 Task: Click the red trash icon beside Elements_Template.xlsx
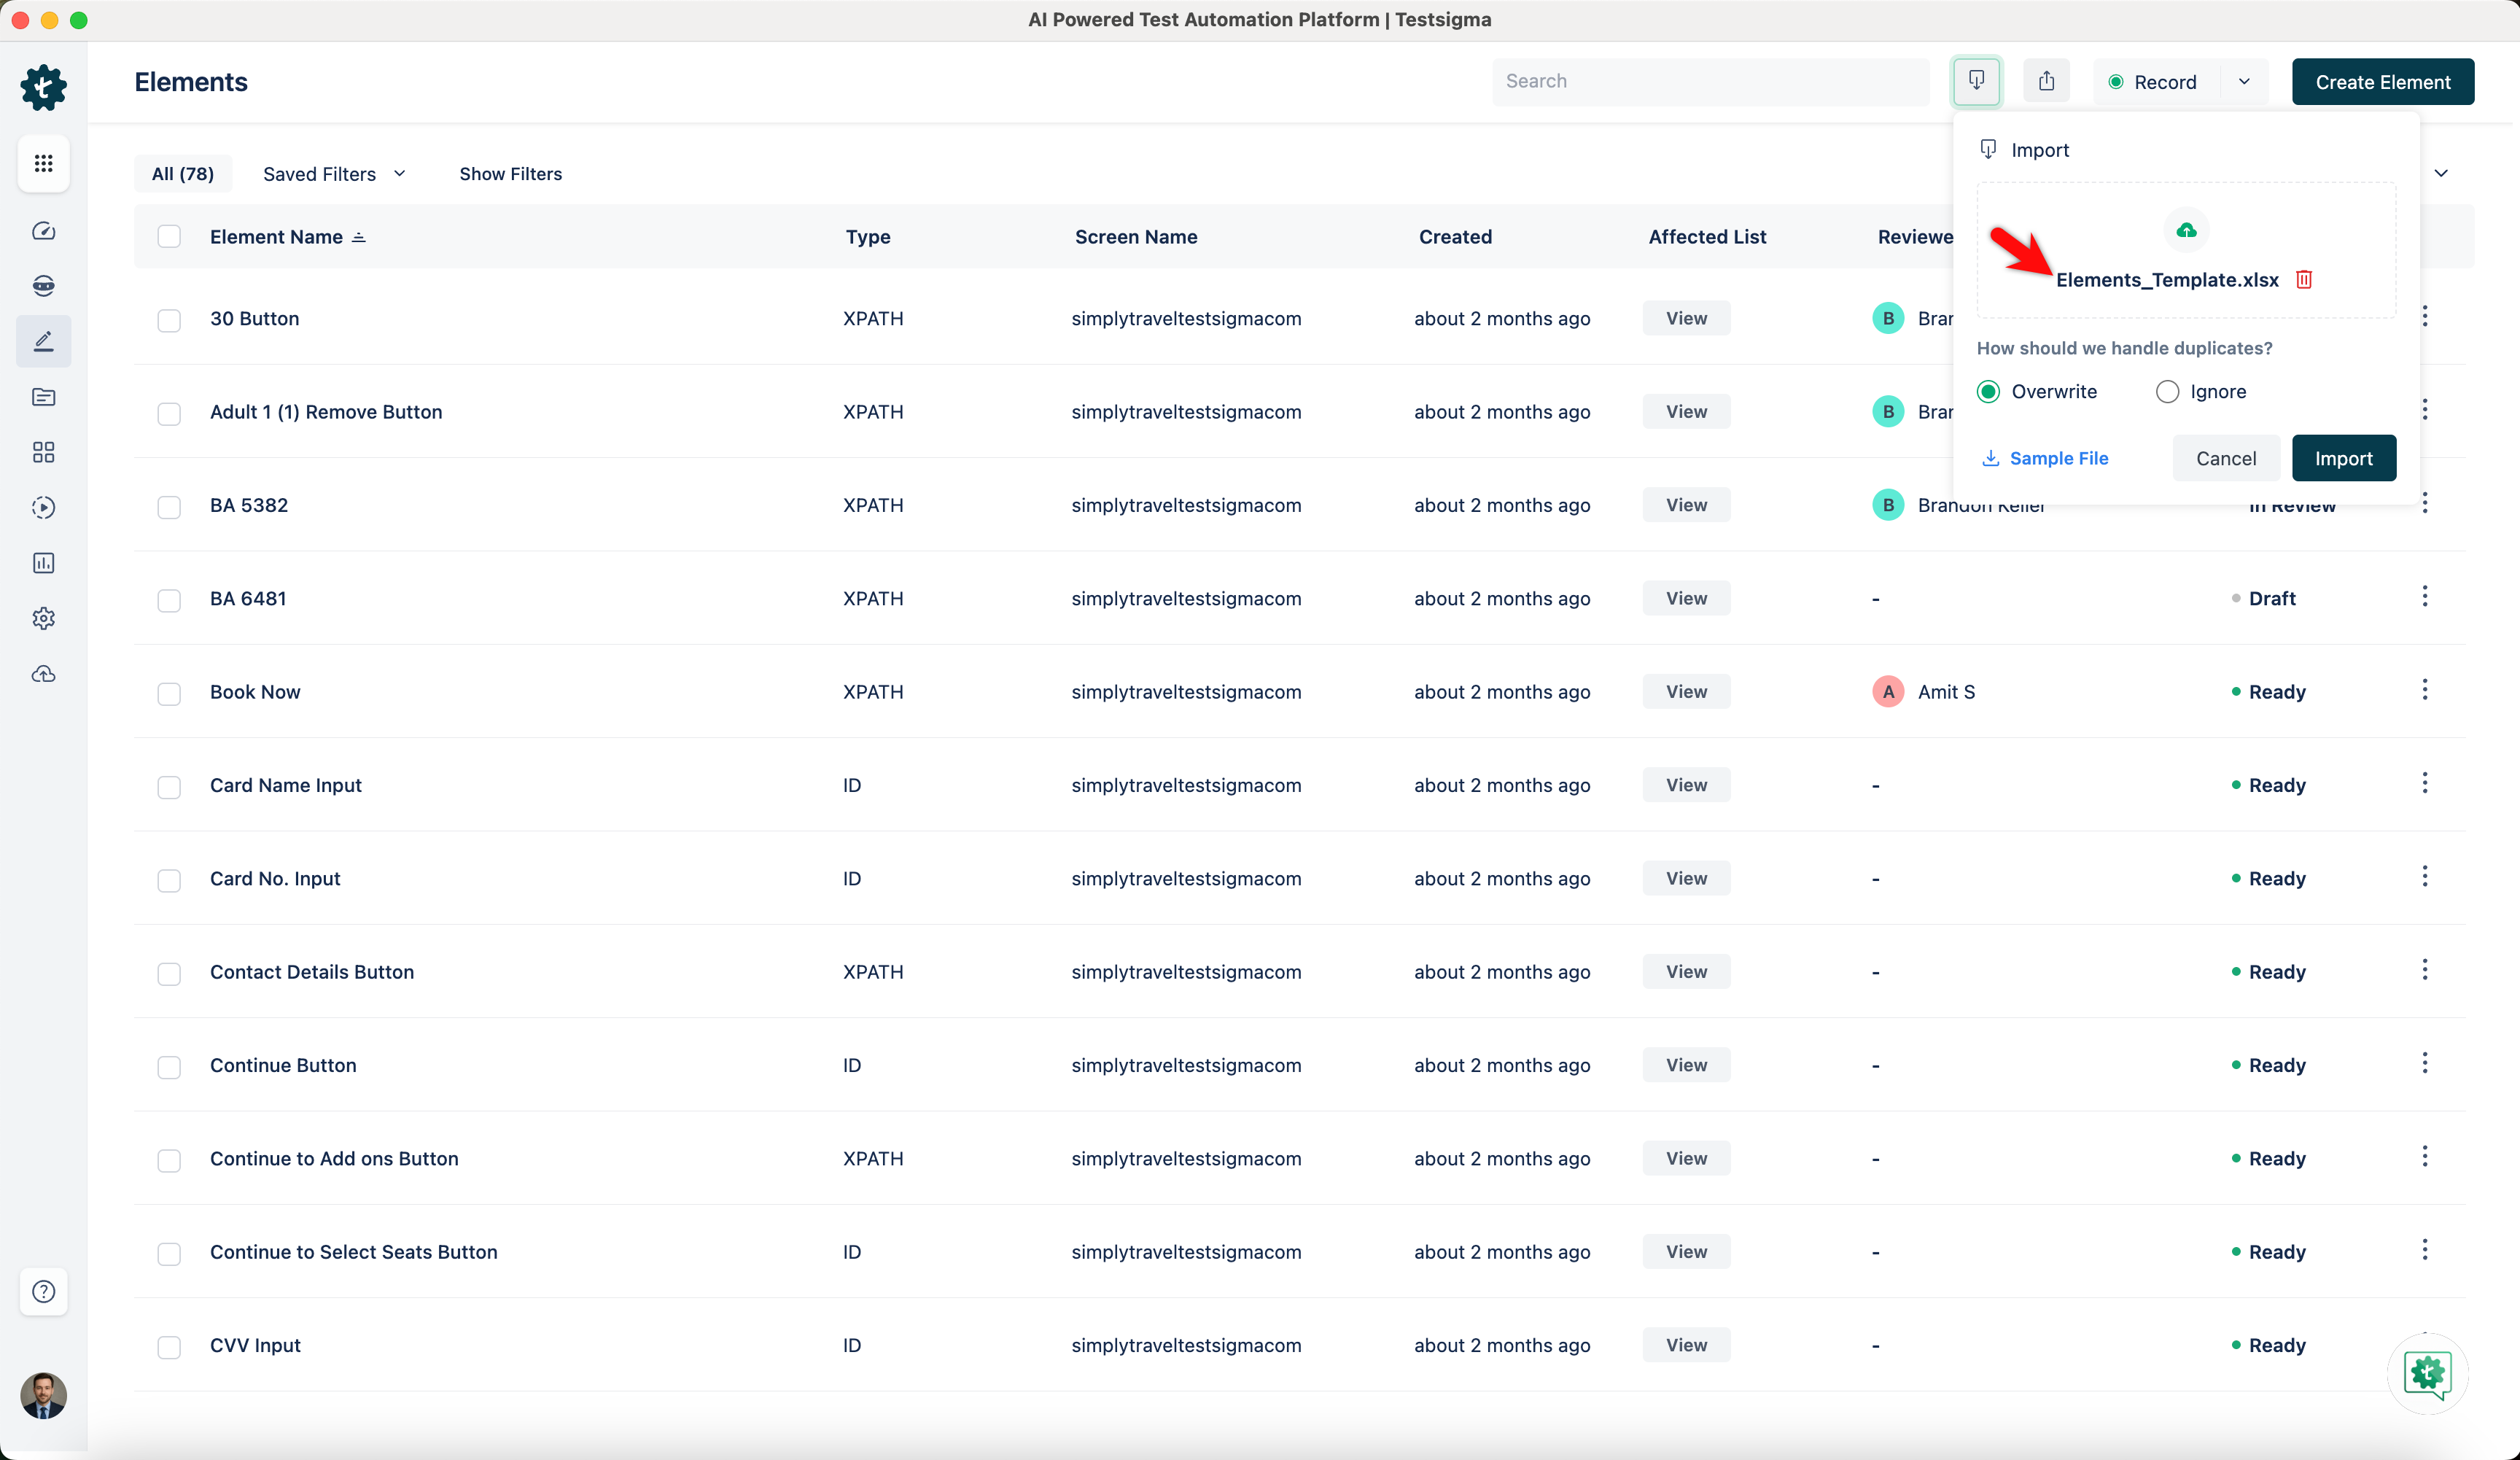point(2304,280)
